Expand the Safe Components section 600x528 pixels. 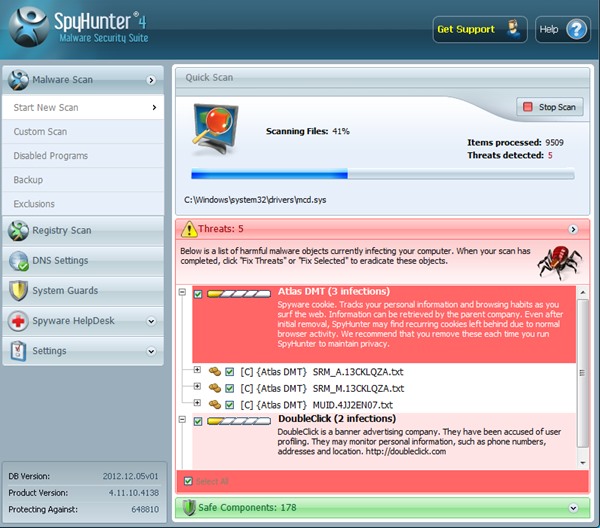[573, 508]
